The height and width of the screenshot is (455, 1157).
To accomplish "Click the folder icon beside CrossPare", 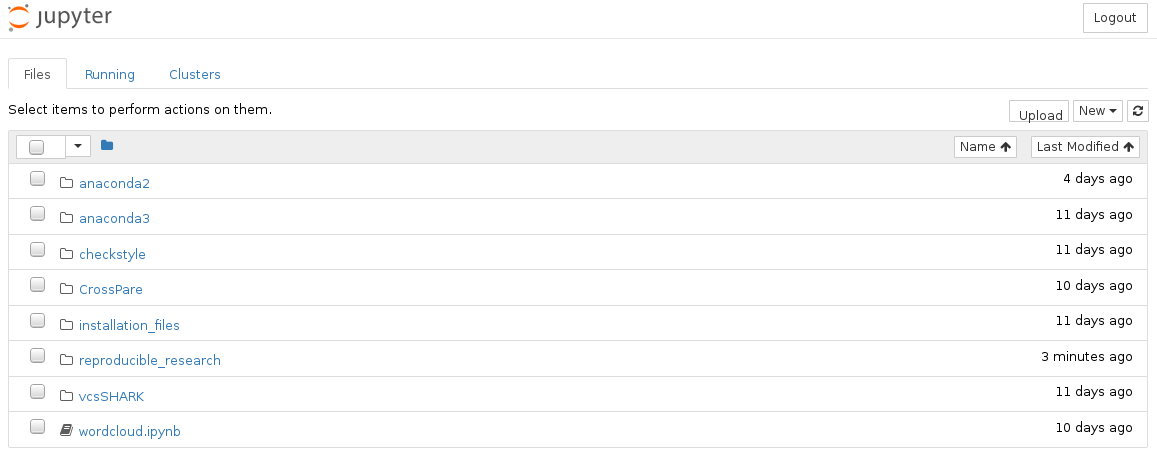I will [x=67, y=289].
